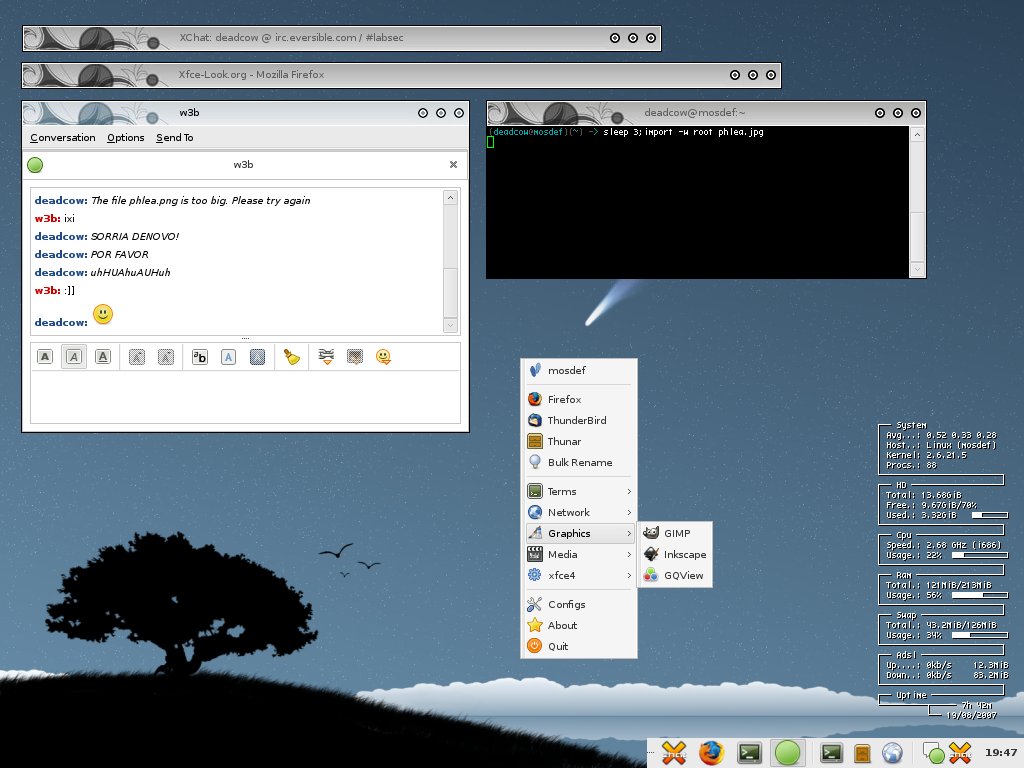Choose background text color icon
Screen dimensions: 1024x768
(257, 357)
